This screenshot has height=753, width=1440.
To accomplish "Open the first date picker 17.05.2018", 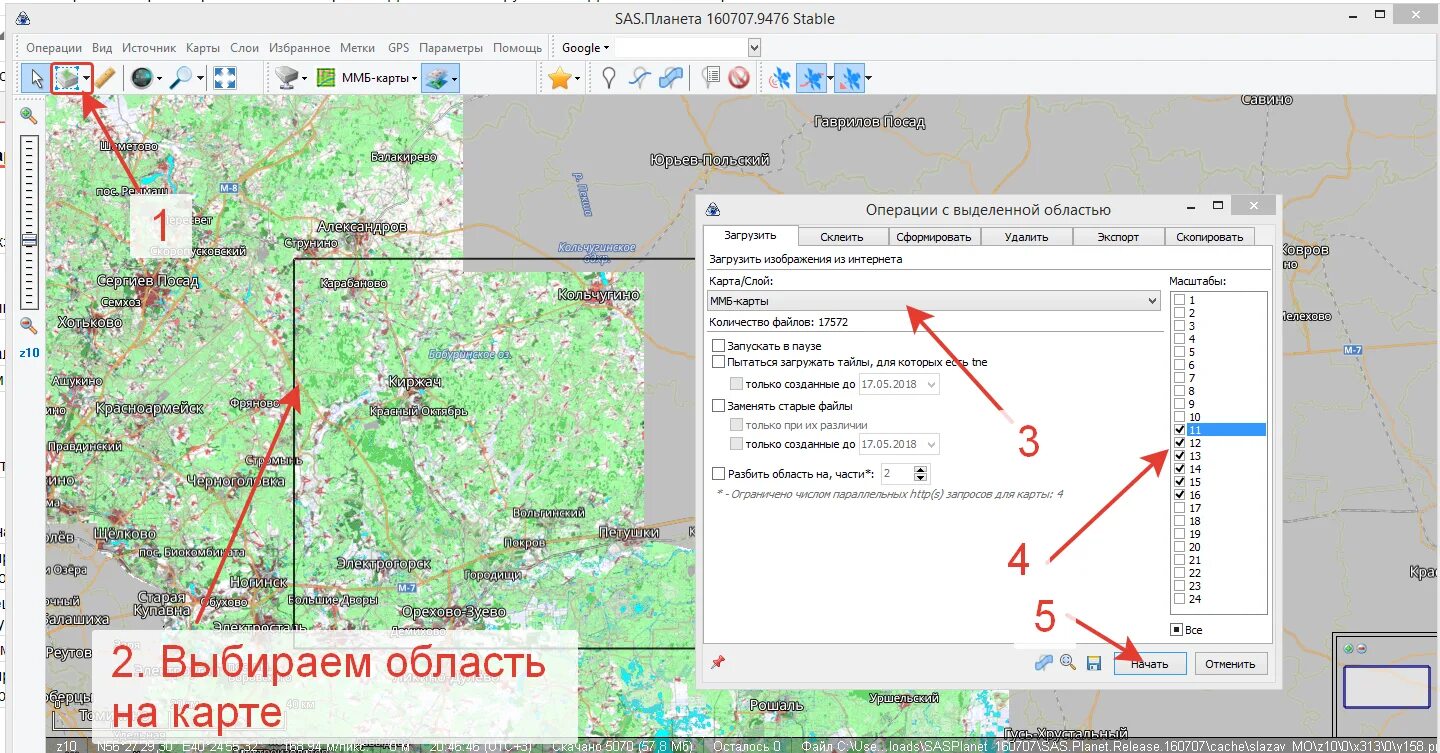I will coord(900,384).
